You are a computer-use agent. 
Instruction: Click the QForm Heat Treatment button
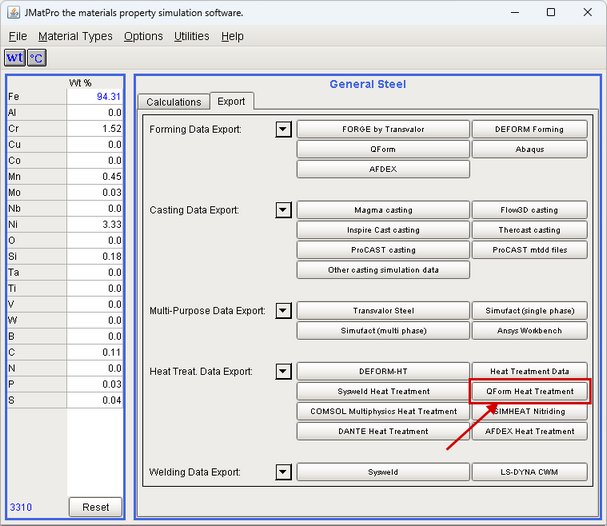pos(530,391)
